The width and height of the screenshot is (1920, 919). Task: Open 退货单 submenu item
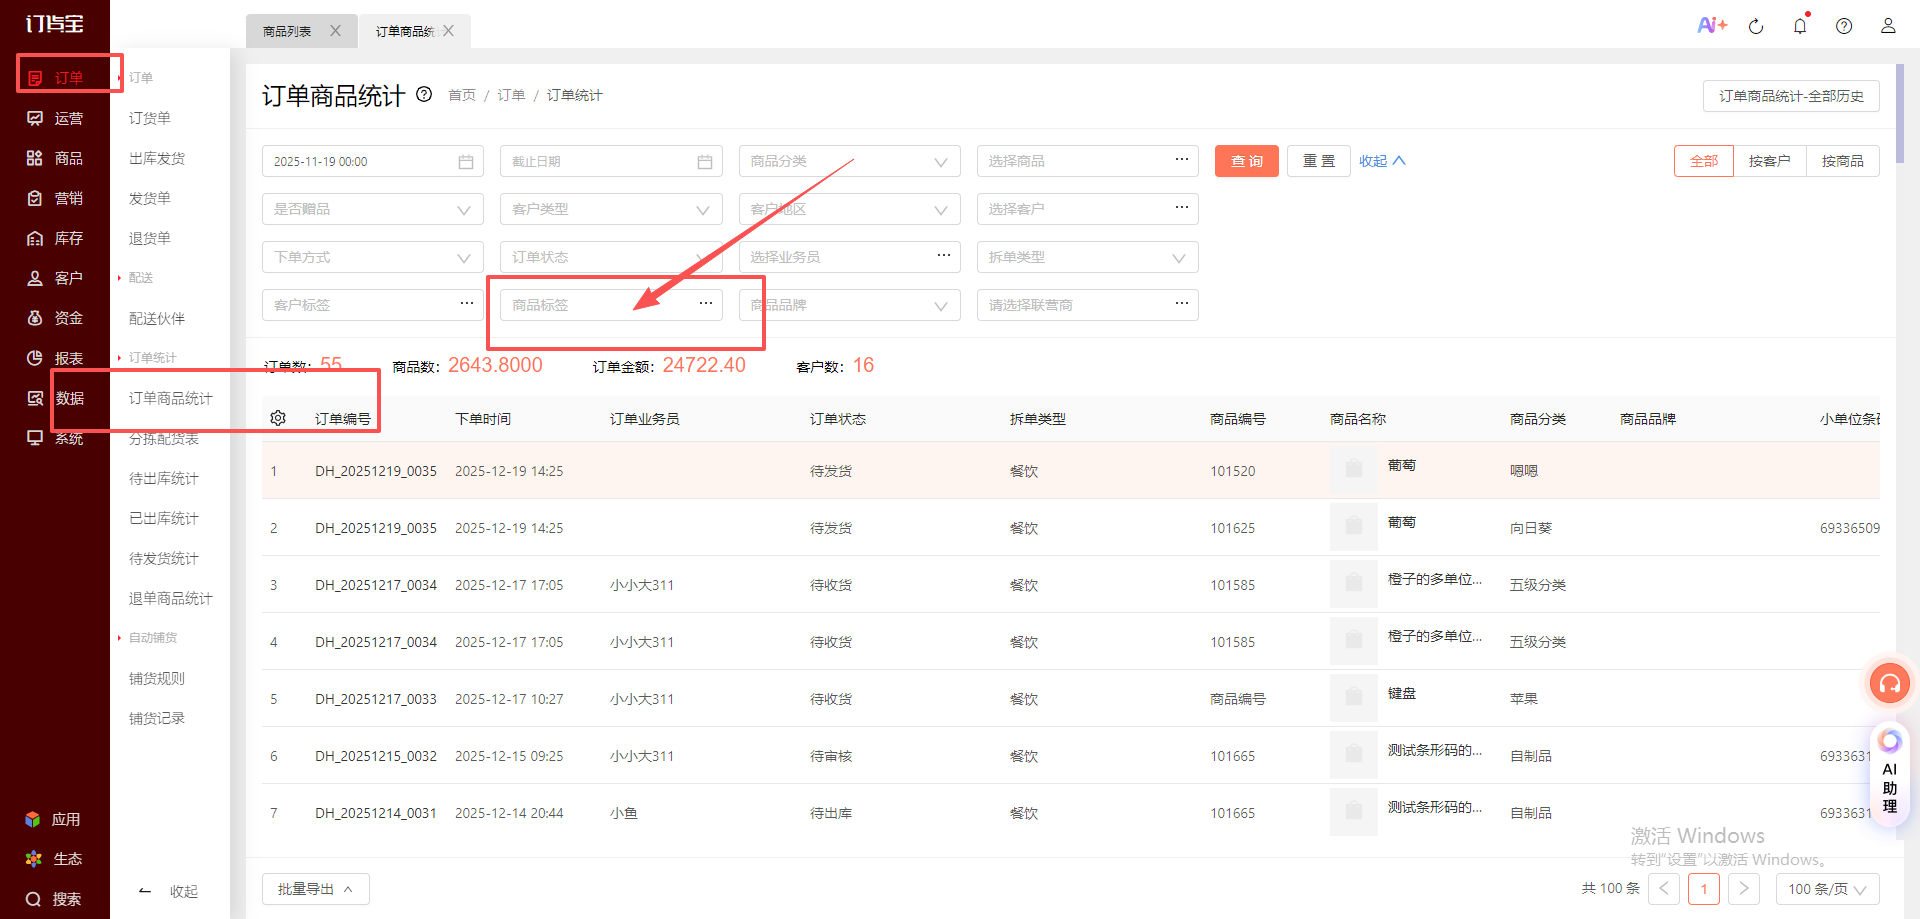150,238
